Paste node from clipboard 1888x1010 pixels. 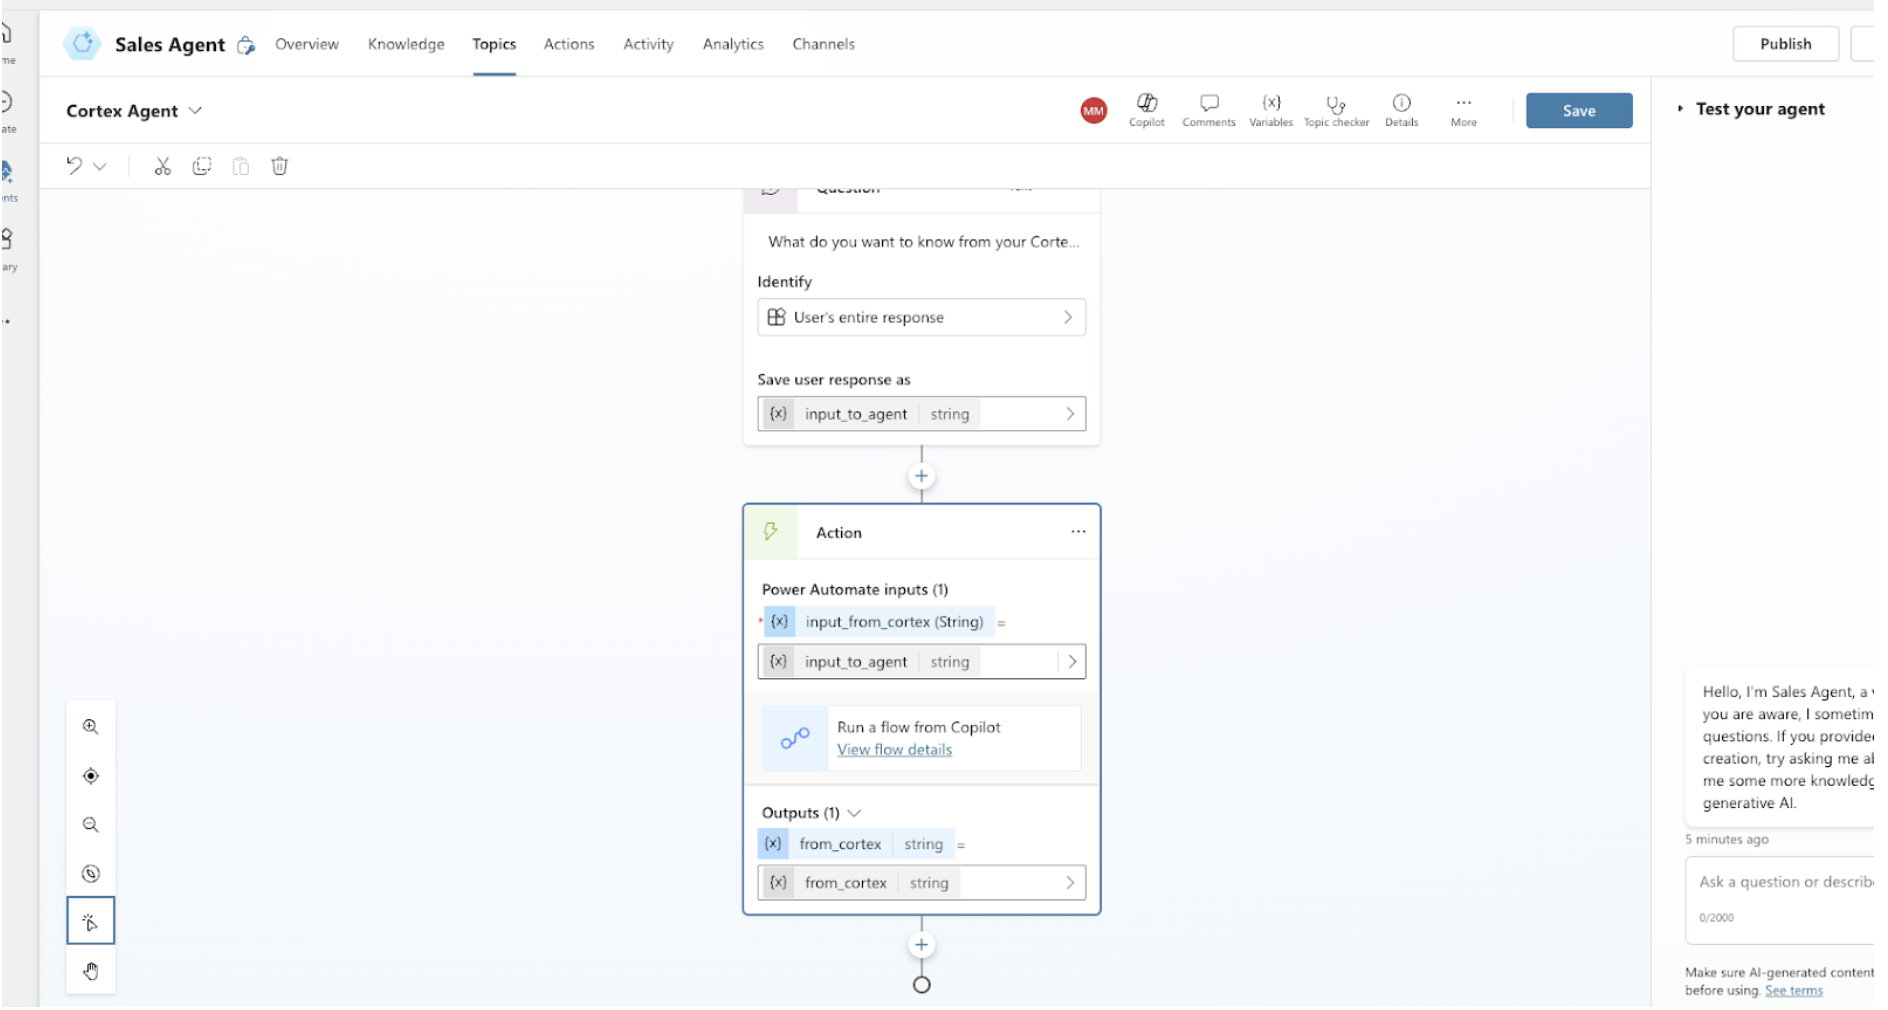tap(241, 166)
